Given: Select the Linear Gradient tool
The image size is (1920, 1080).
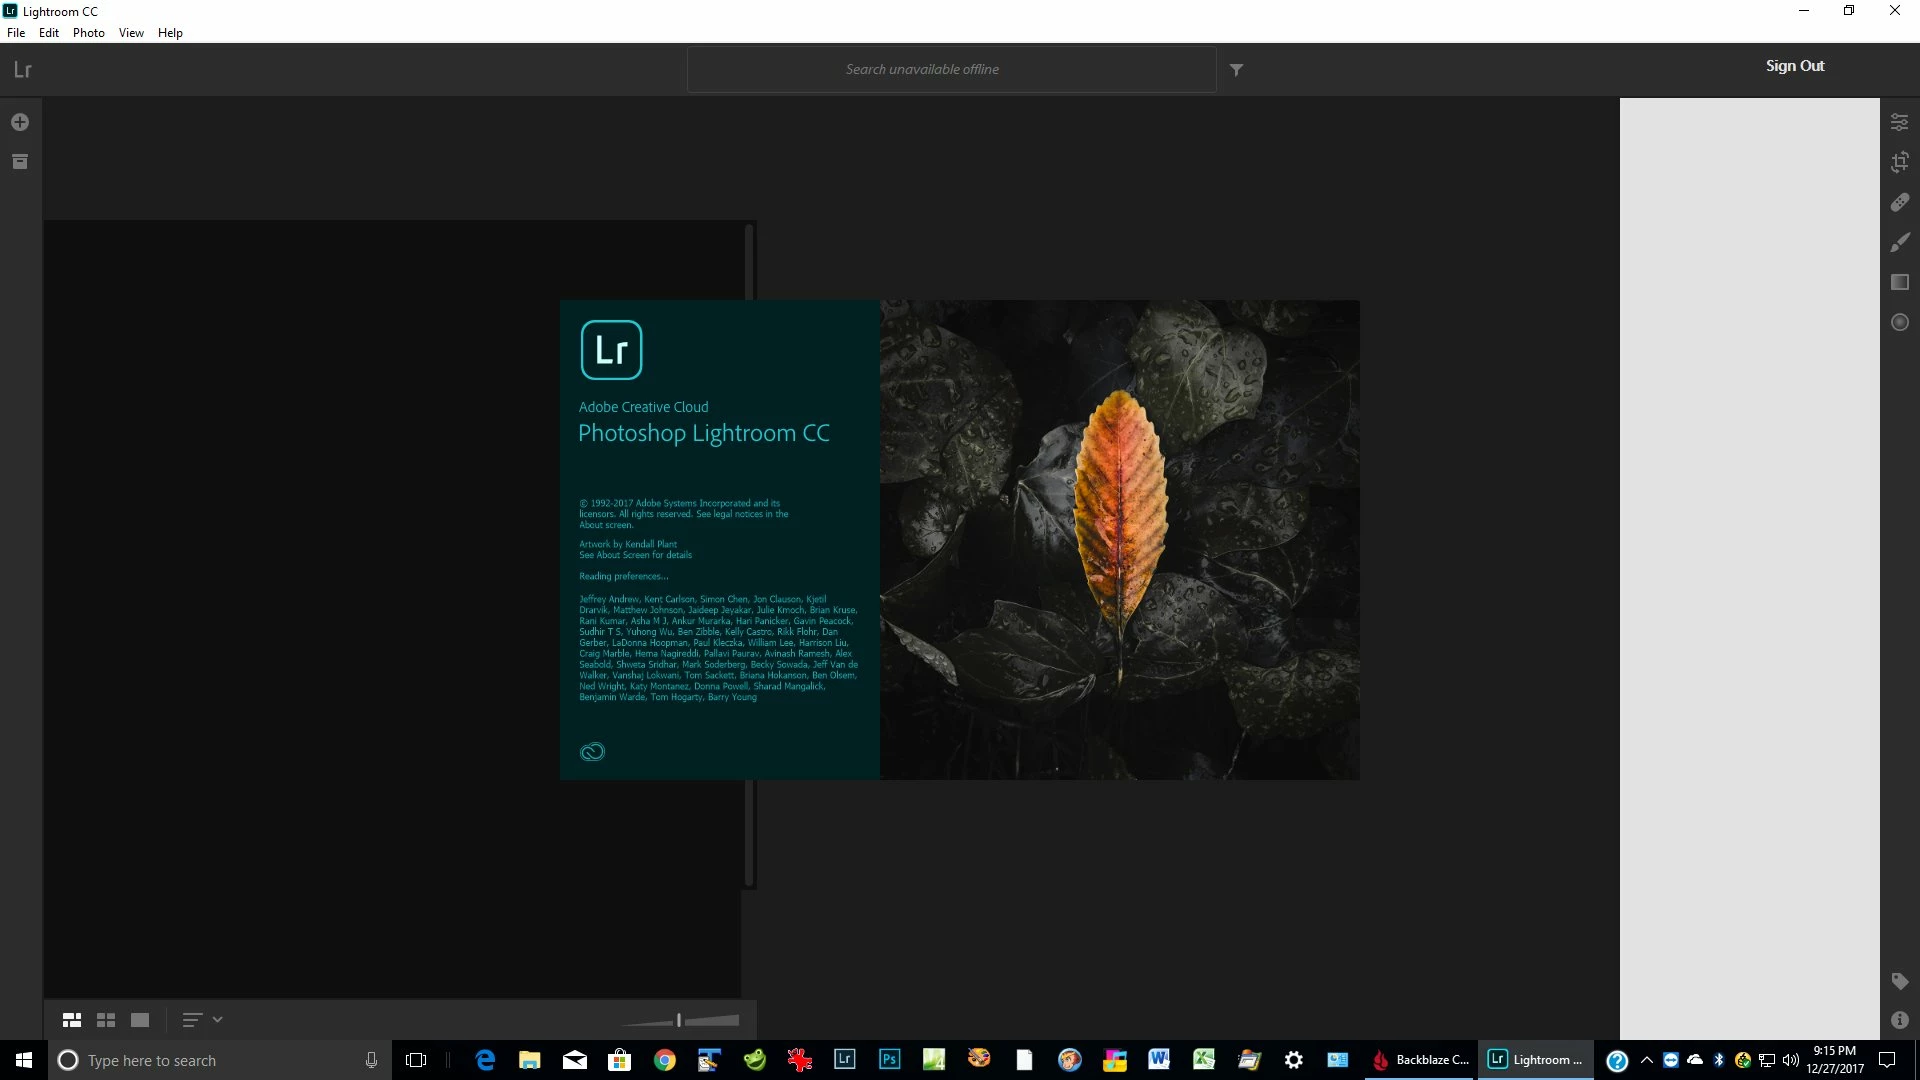Looking at the screenshot, I should pyautogui.click(x=1899, y=282).
